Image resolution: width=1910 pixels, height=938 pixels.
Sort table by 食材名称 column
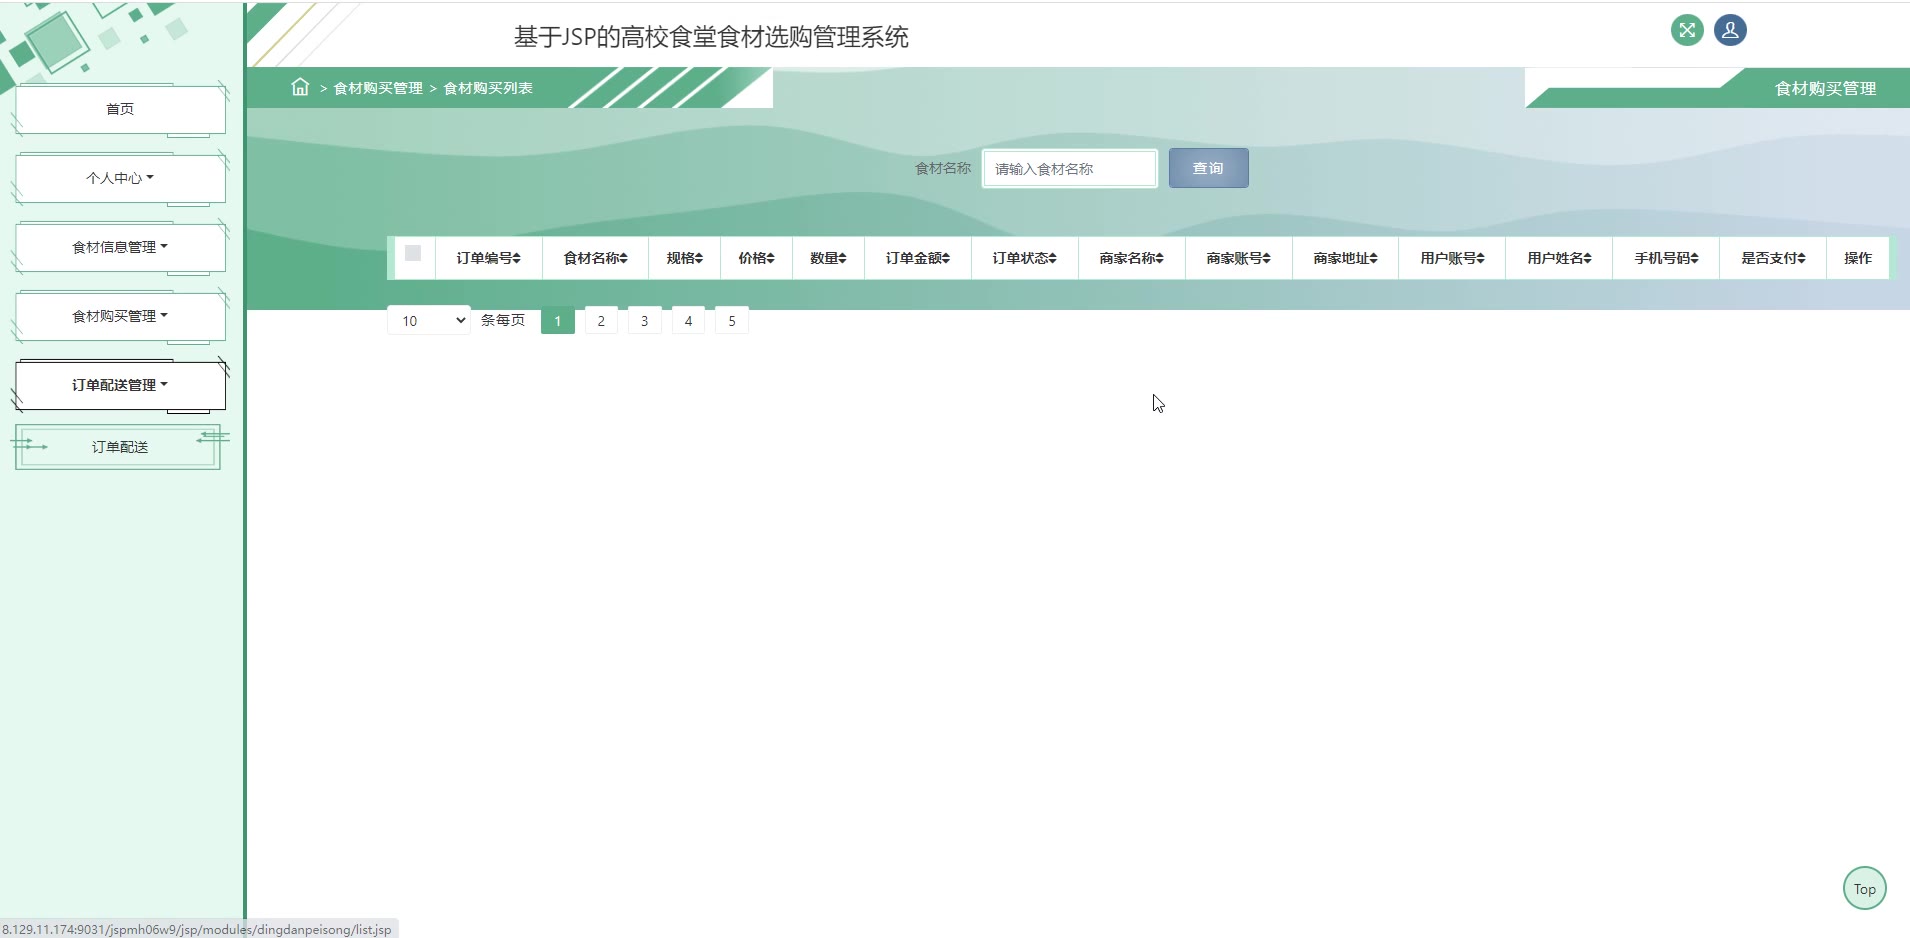point(596,258)
